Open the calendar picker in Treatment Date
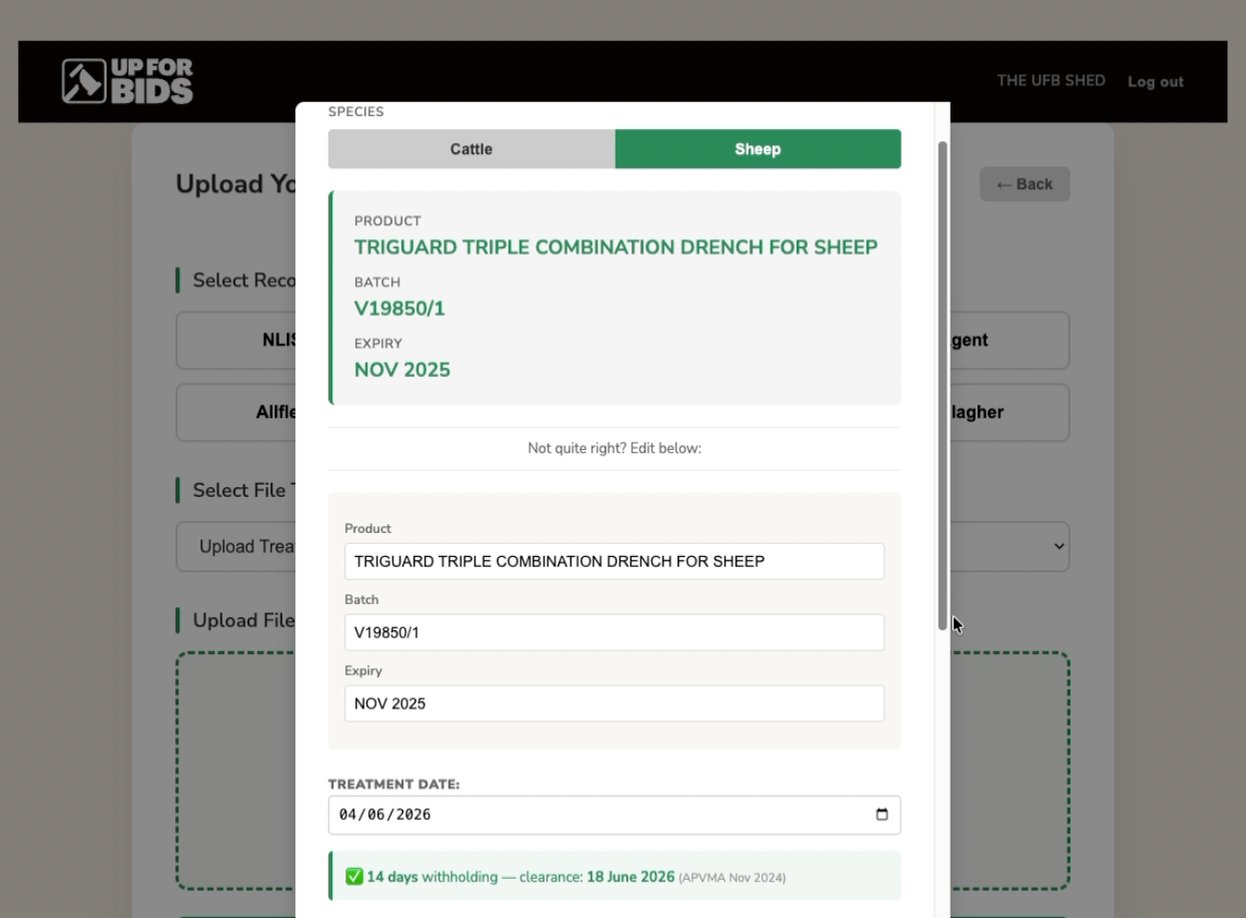 (881, 814)
